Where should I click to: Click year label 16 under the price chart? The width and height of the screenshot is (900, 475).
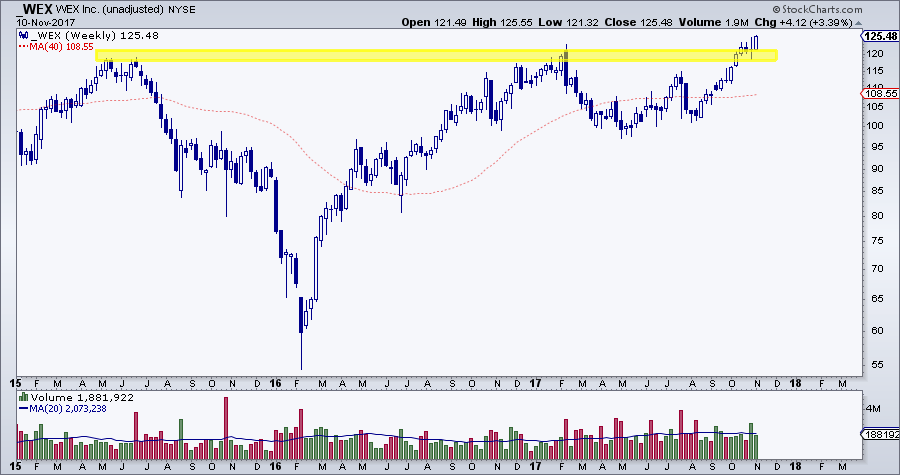[275, 383]
